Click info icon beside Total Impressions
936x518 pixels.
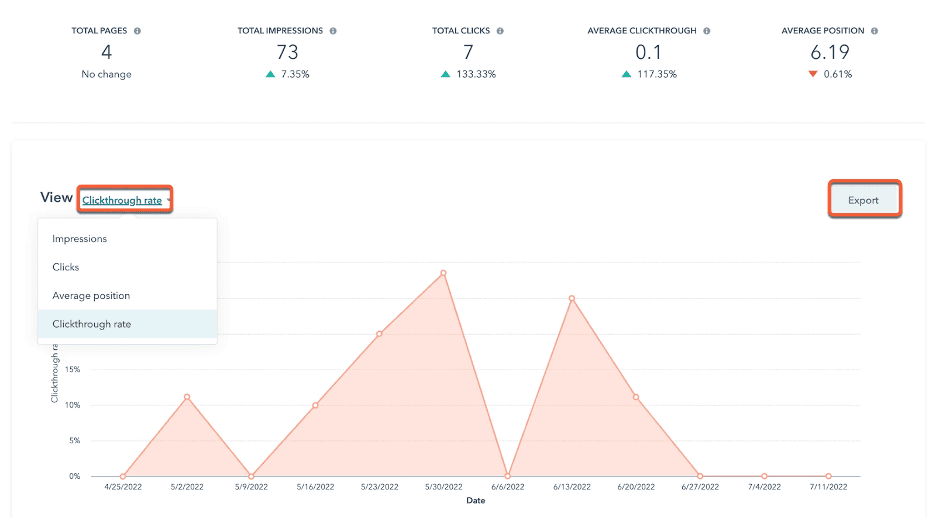pyautogui.click(x=333, y=31)
